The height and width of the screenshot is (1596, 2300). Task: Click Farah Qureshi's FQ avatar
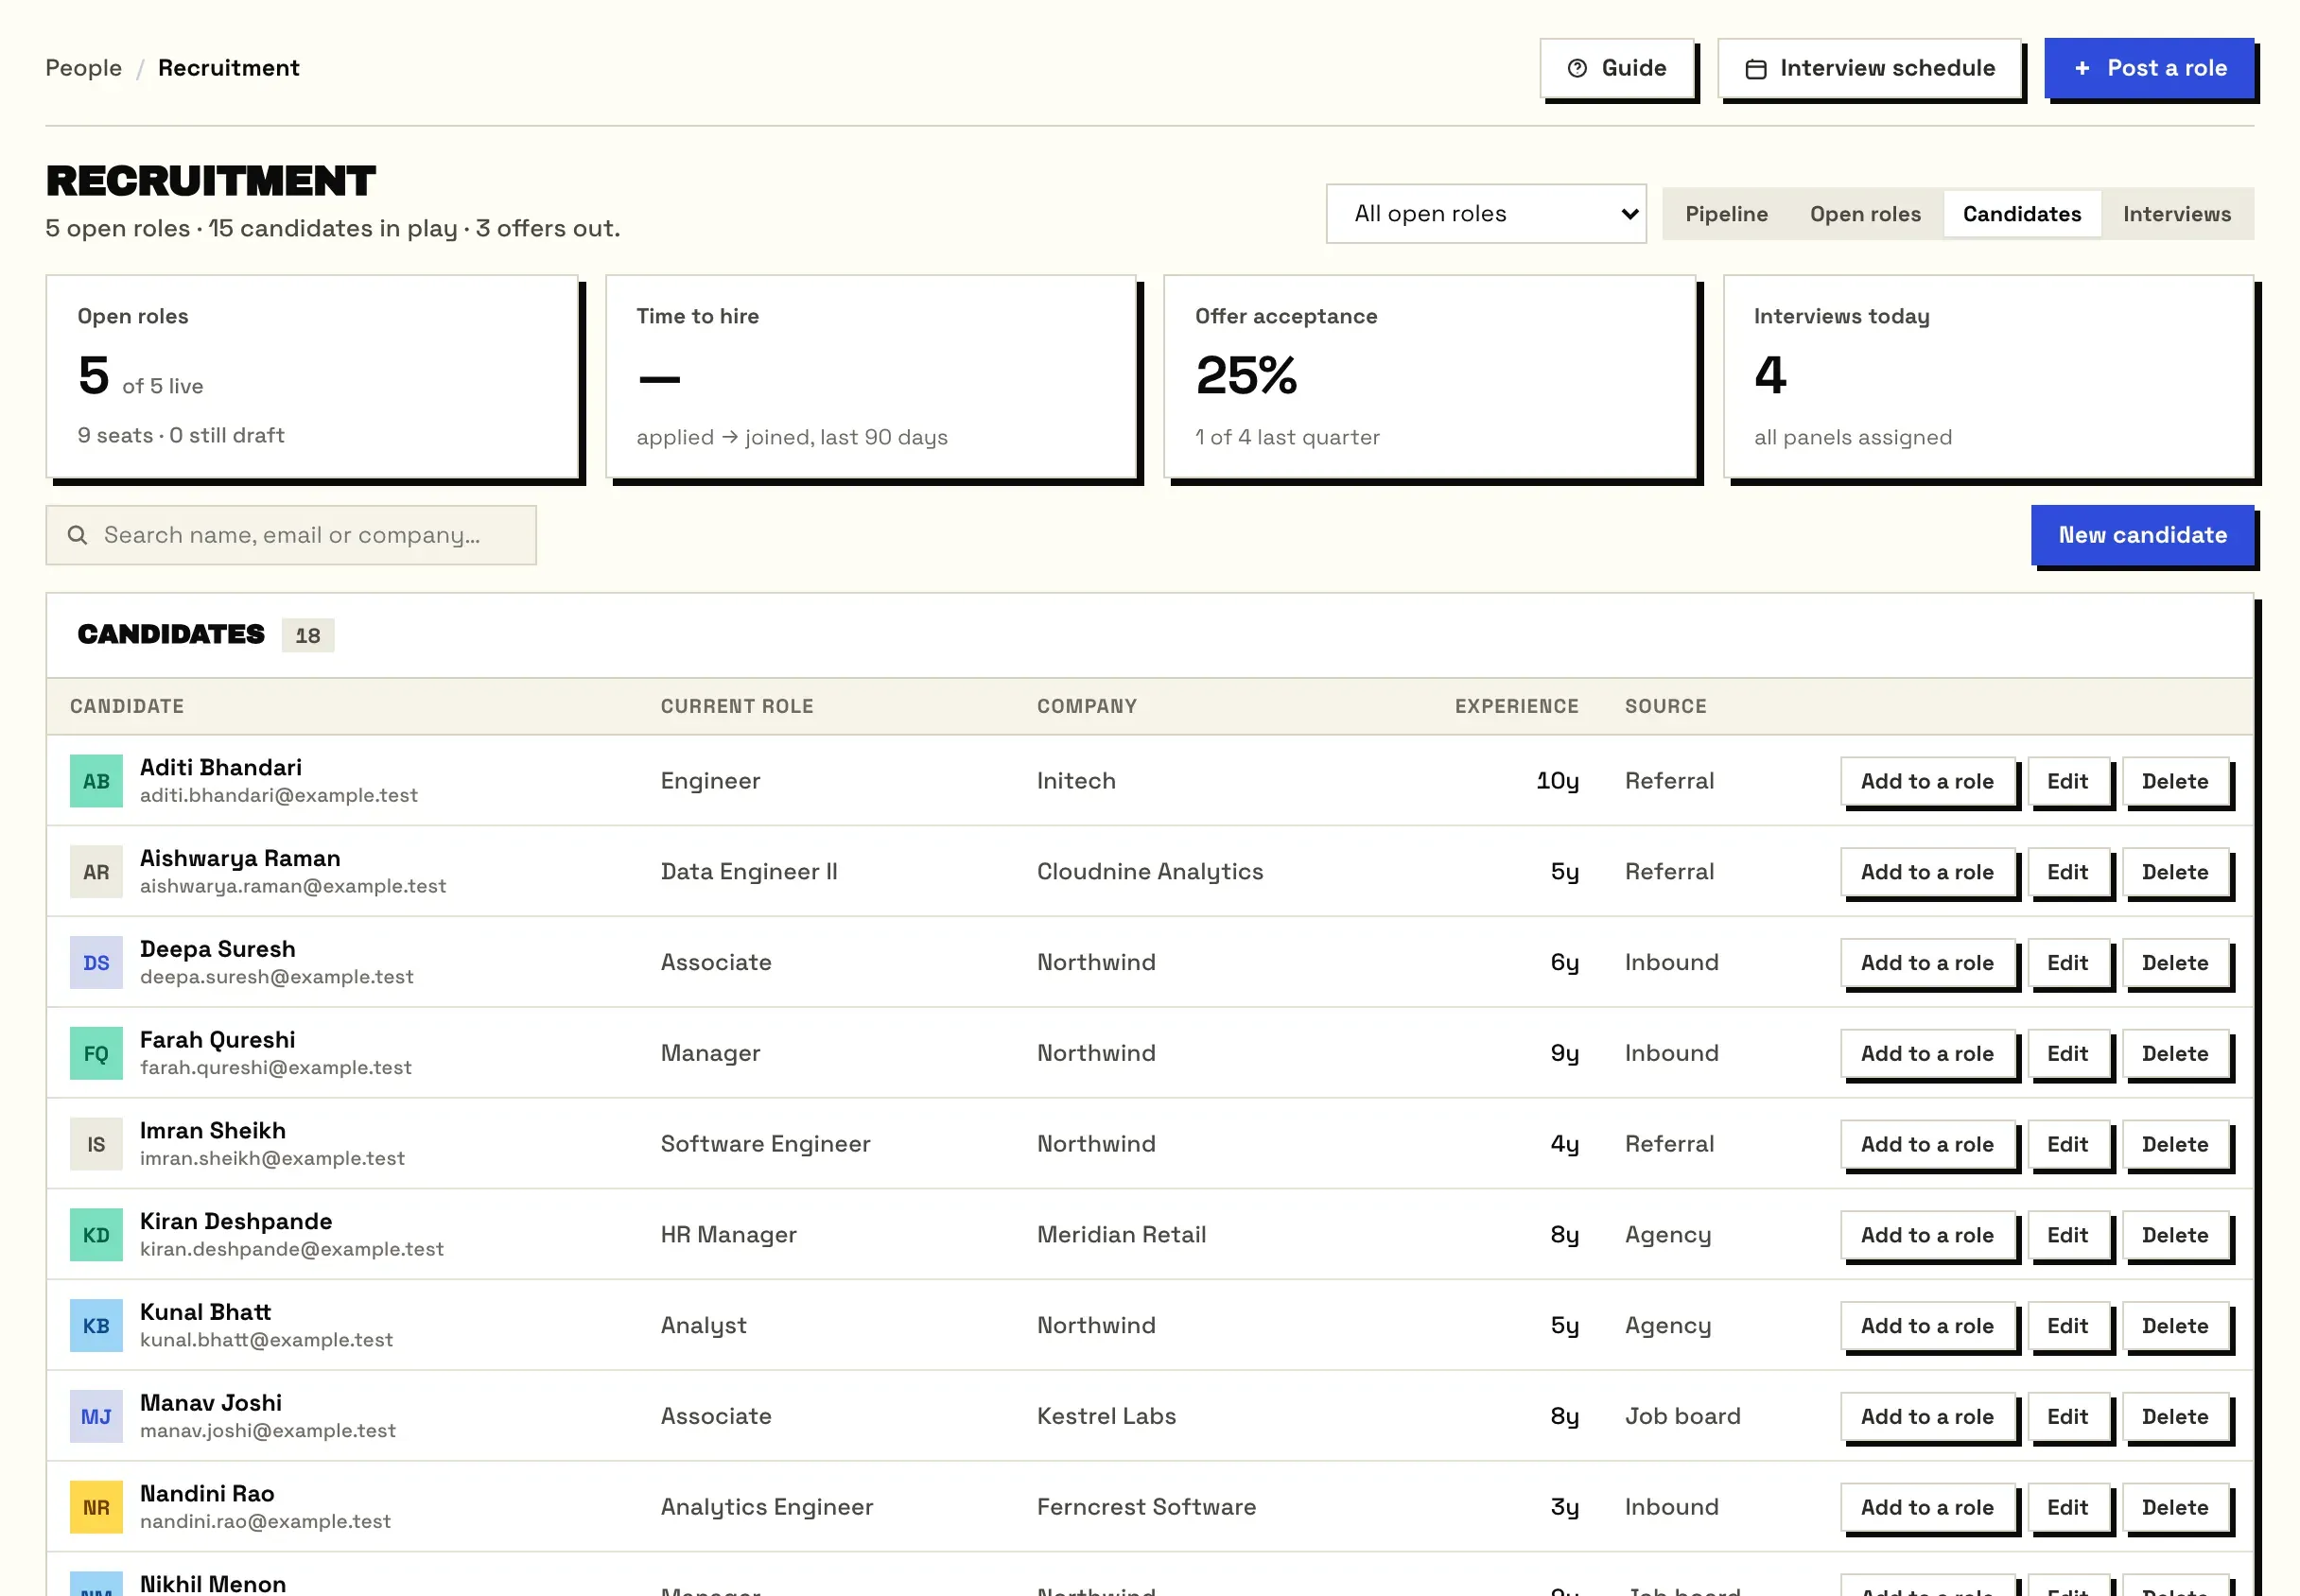[96, 1054]
